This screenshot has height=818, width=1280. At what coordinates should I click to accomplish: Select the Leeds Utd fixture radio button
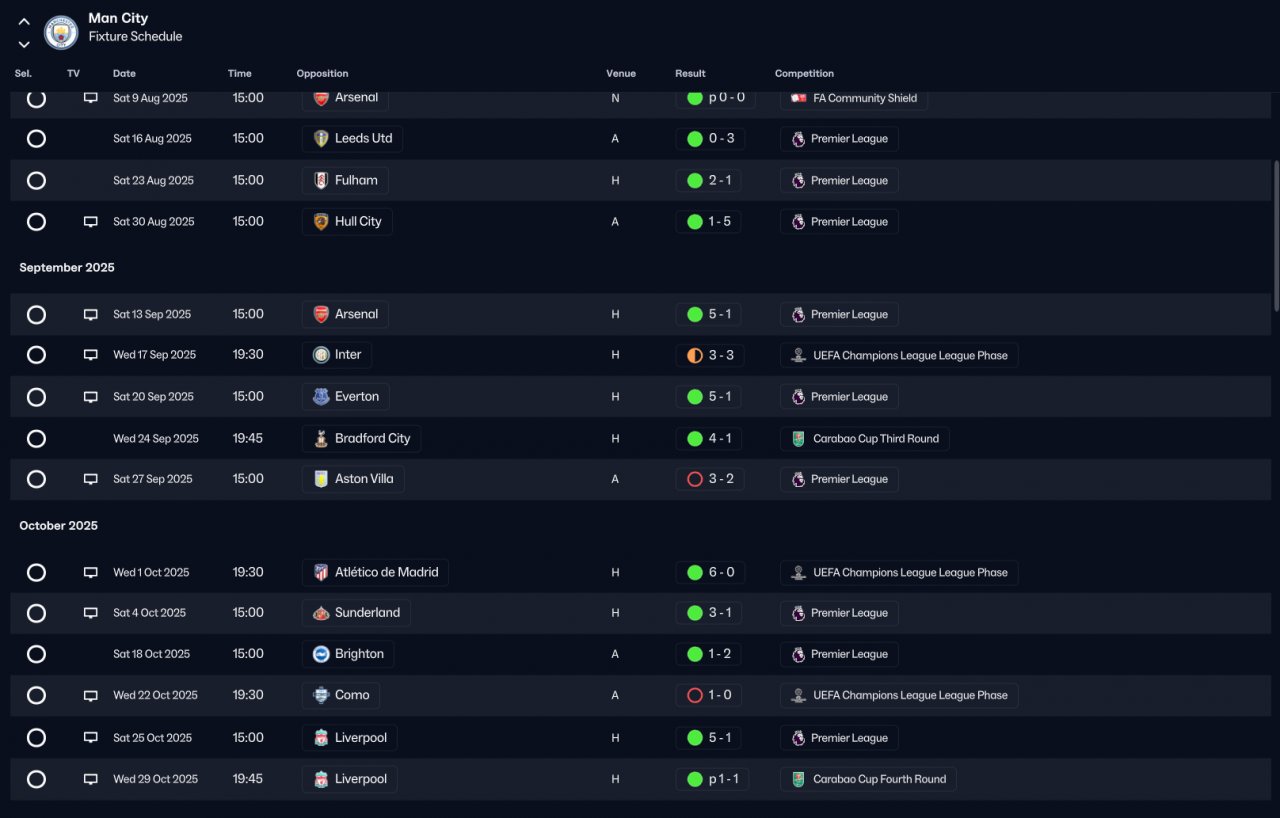point(36,139)
